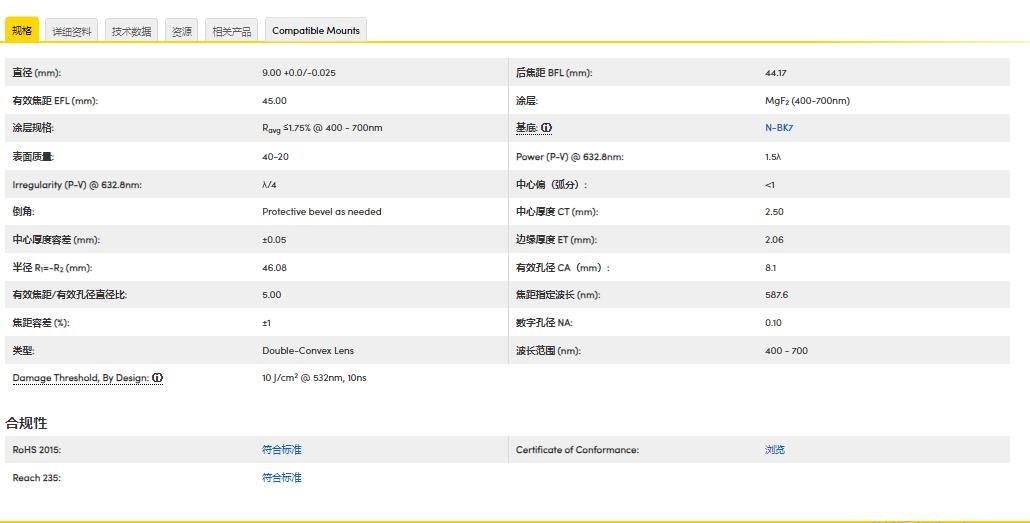Click the Reach 235 label
Screen dimensions: 1030x523
tap(37, 478)
